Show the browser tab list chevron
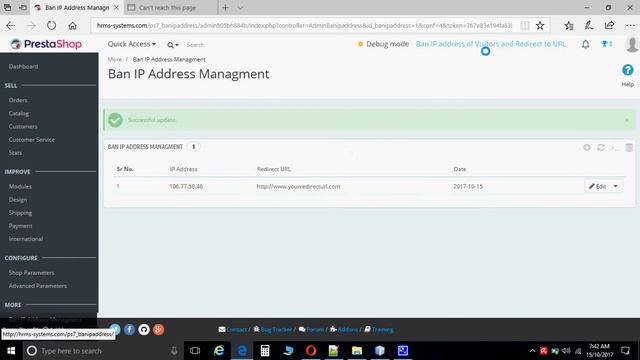This screenshot has height=360, width=640. (240, 8)
